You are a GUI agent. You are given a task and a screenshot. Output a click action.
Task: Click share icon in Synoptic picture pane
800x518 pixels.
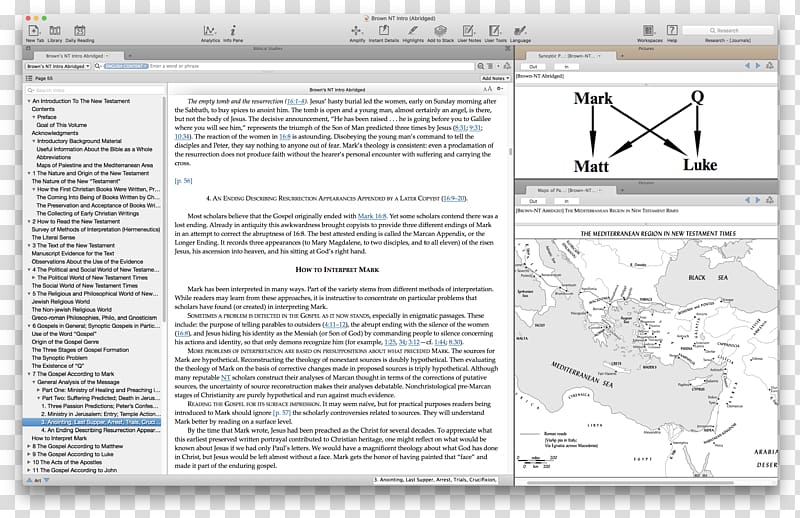point(770,66)
